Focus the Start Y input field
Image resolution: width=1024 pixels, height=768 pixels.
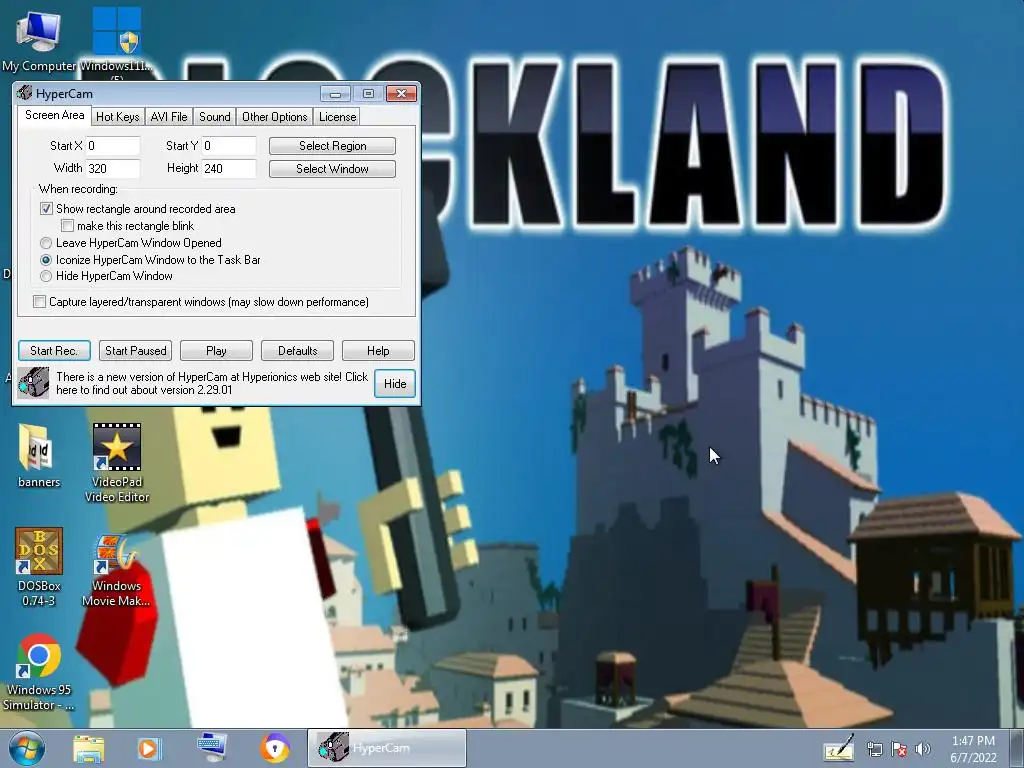point(229,146)
